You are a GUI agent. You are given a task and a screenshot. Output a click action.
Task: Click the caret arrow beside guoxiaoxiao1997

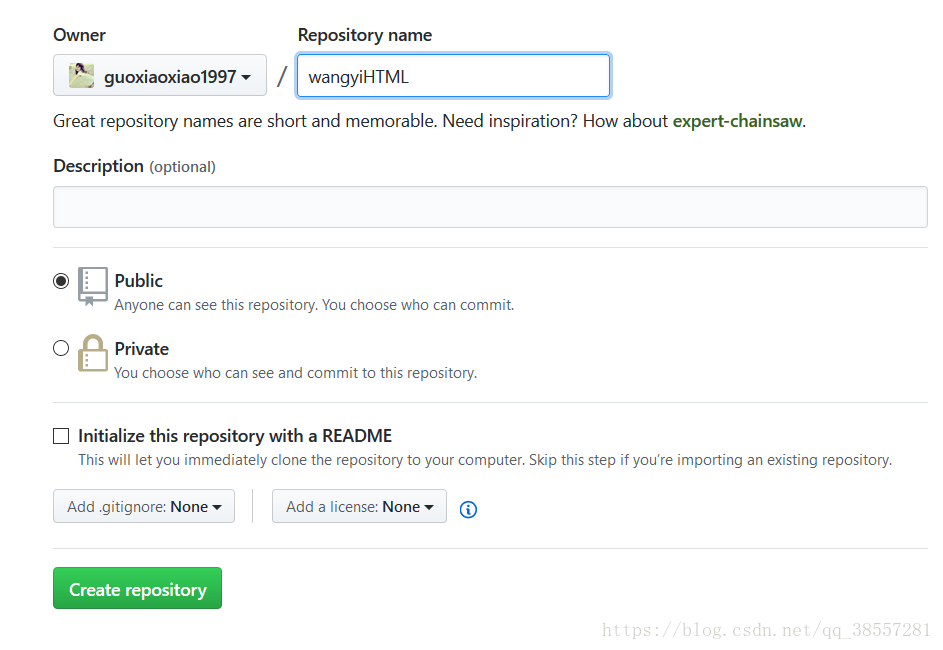click(246, 77)
